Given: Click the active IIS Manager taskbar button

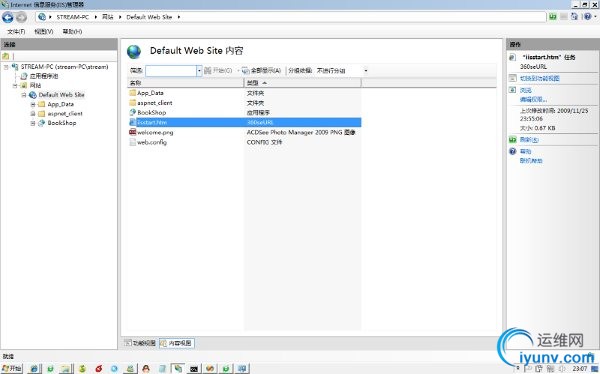Looking at the screenshot, I should coord(178,369).
